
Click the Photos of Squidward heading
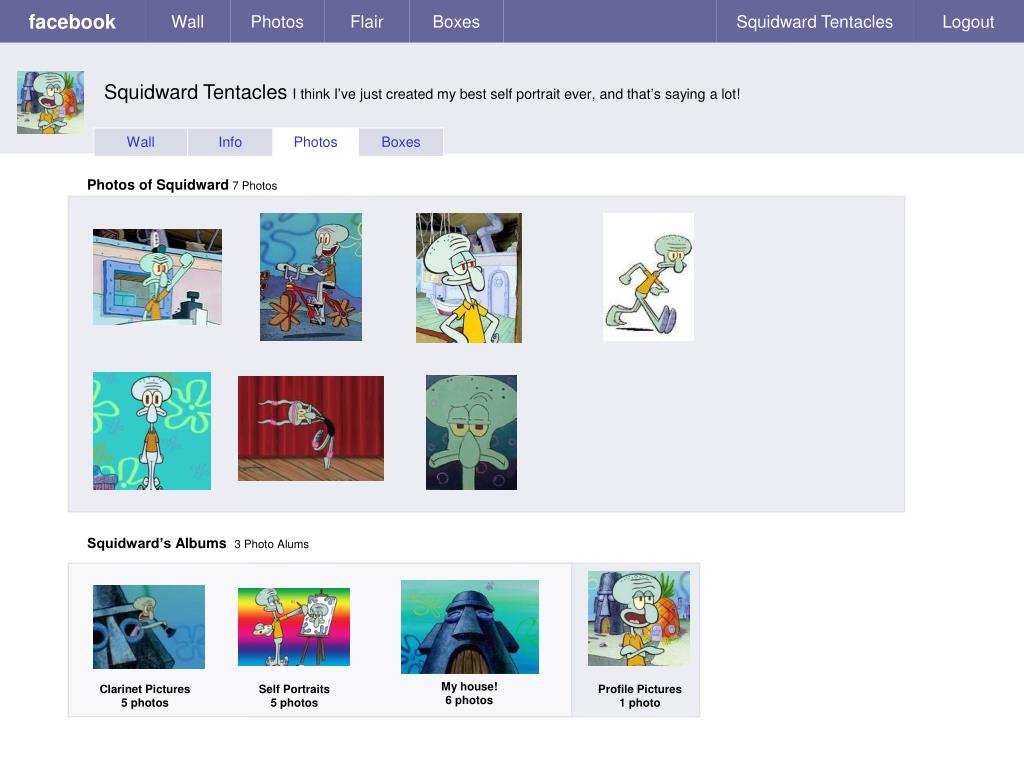pyautogui.click(x=157, y=185)
